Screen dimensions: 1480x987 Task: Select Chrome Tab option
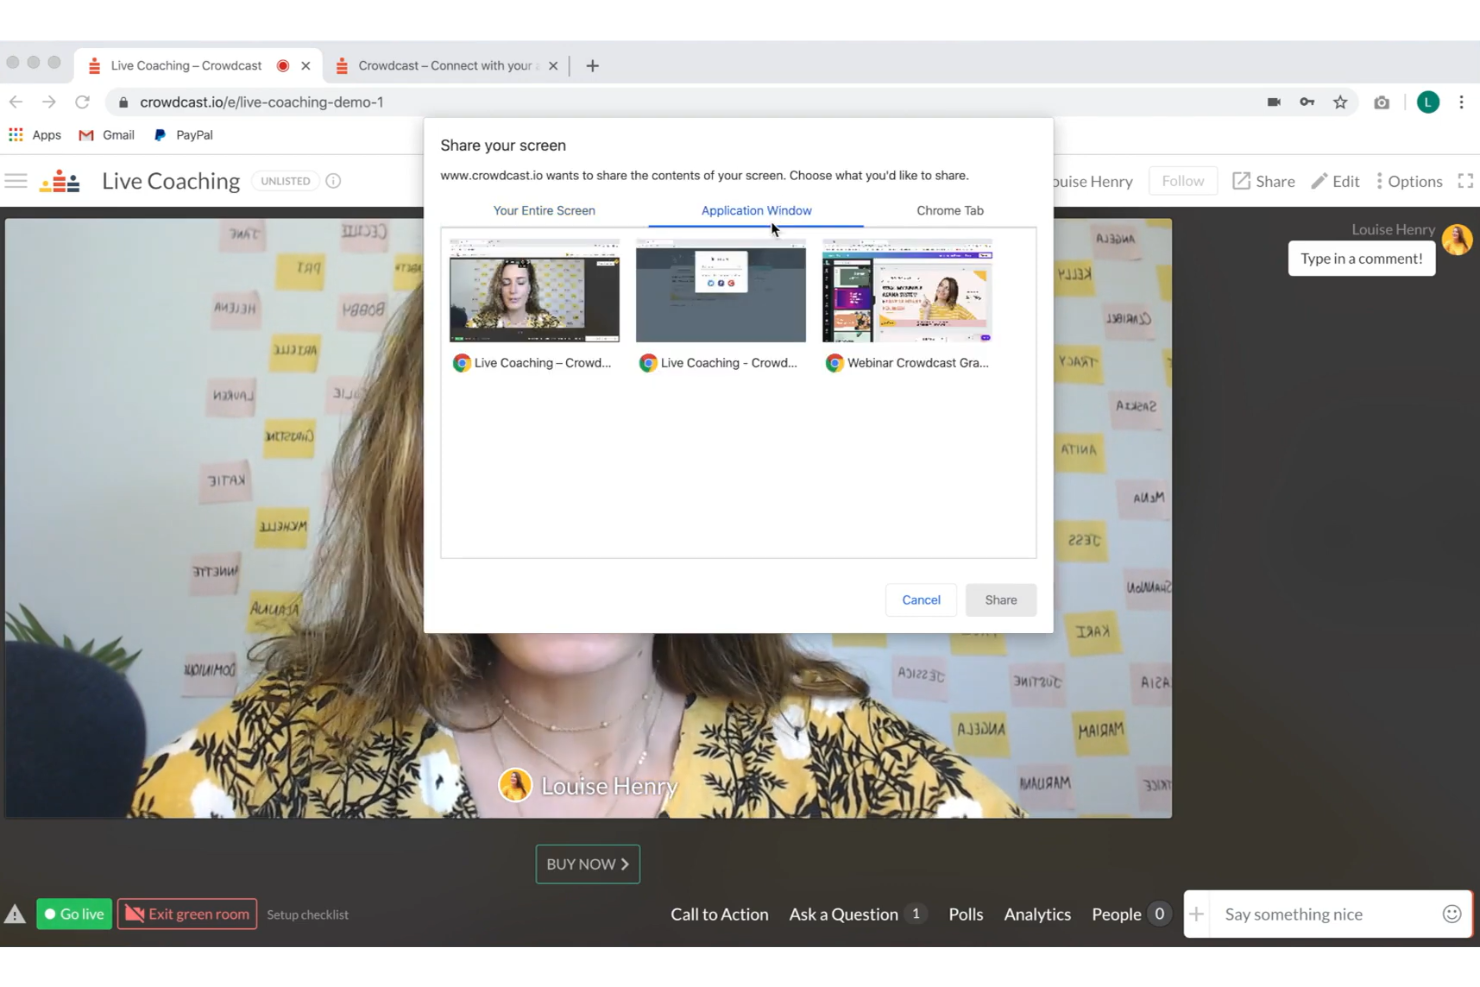(x=950, y=210)
